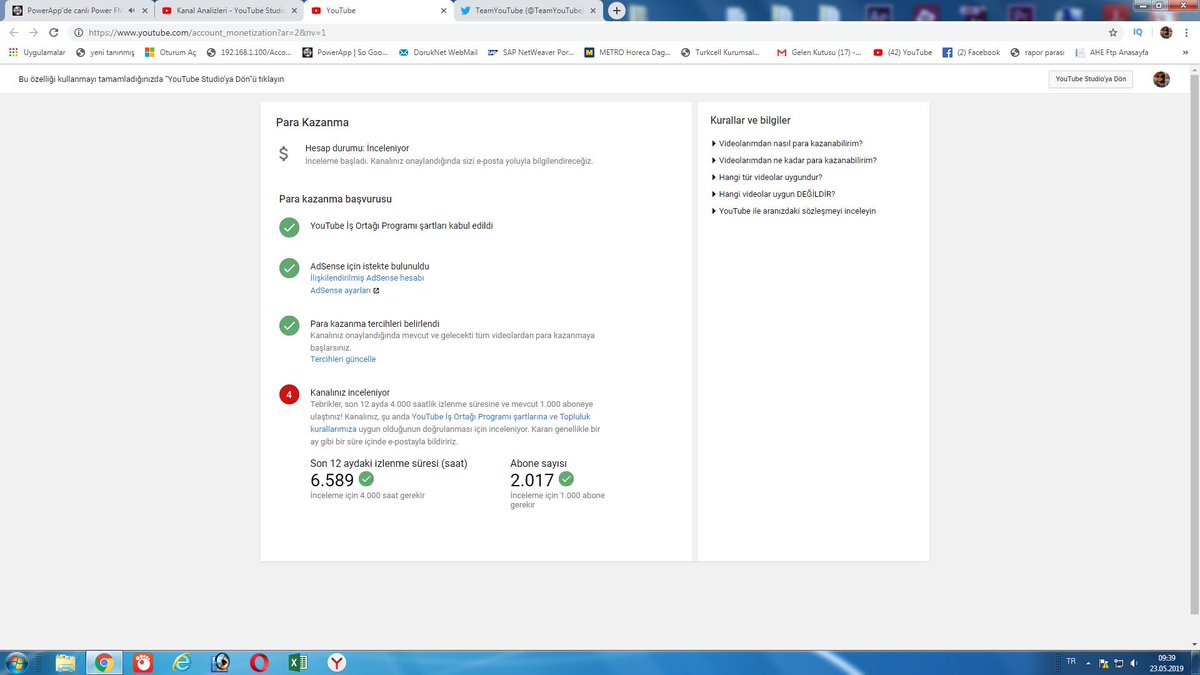
Task: Go back with the browser back arrow
Action: [13, 32]
